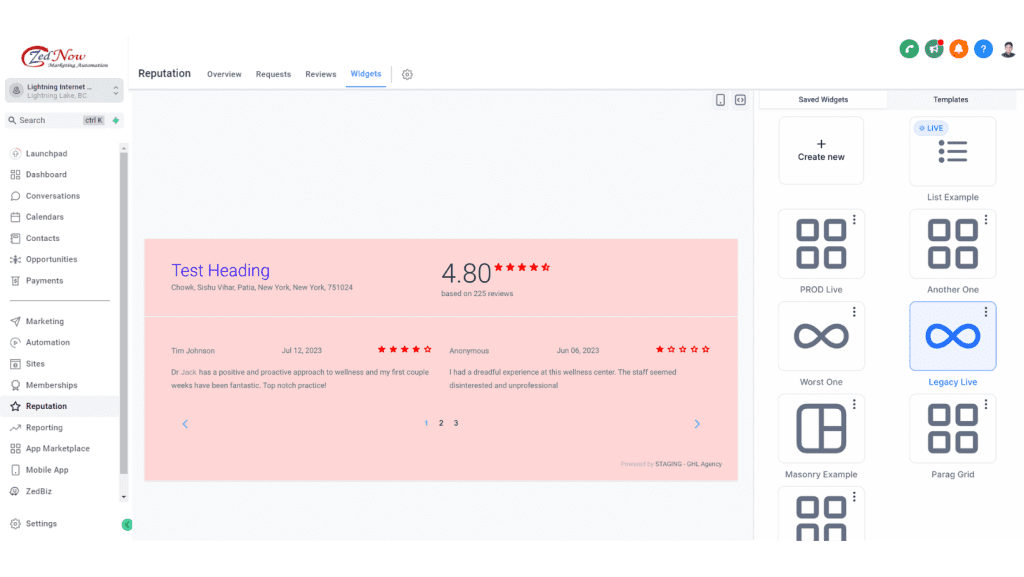Viewport: 1024px width, 577px height.
Task: Select page 2 in the review pagination
Action: pos(441,423)
